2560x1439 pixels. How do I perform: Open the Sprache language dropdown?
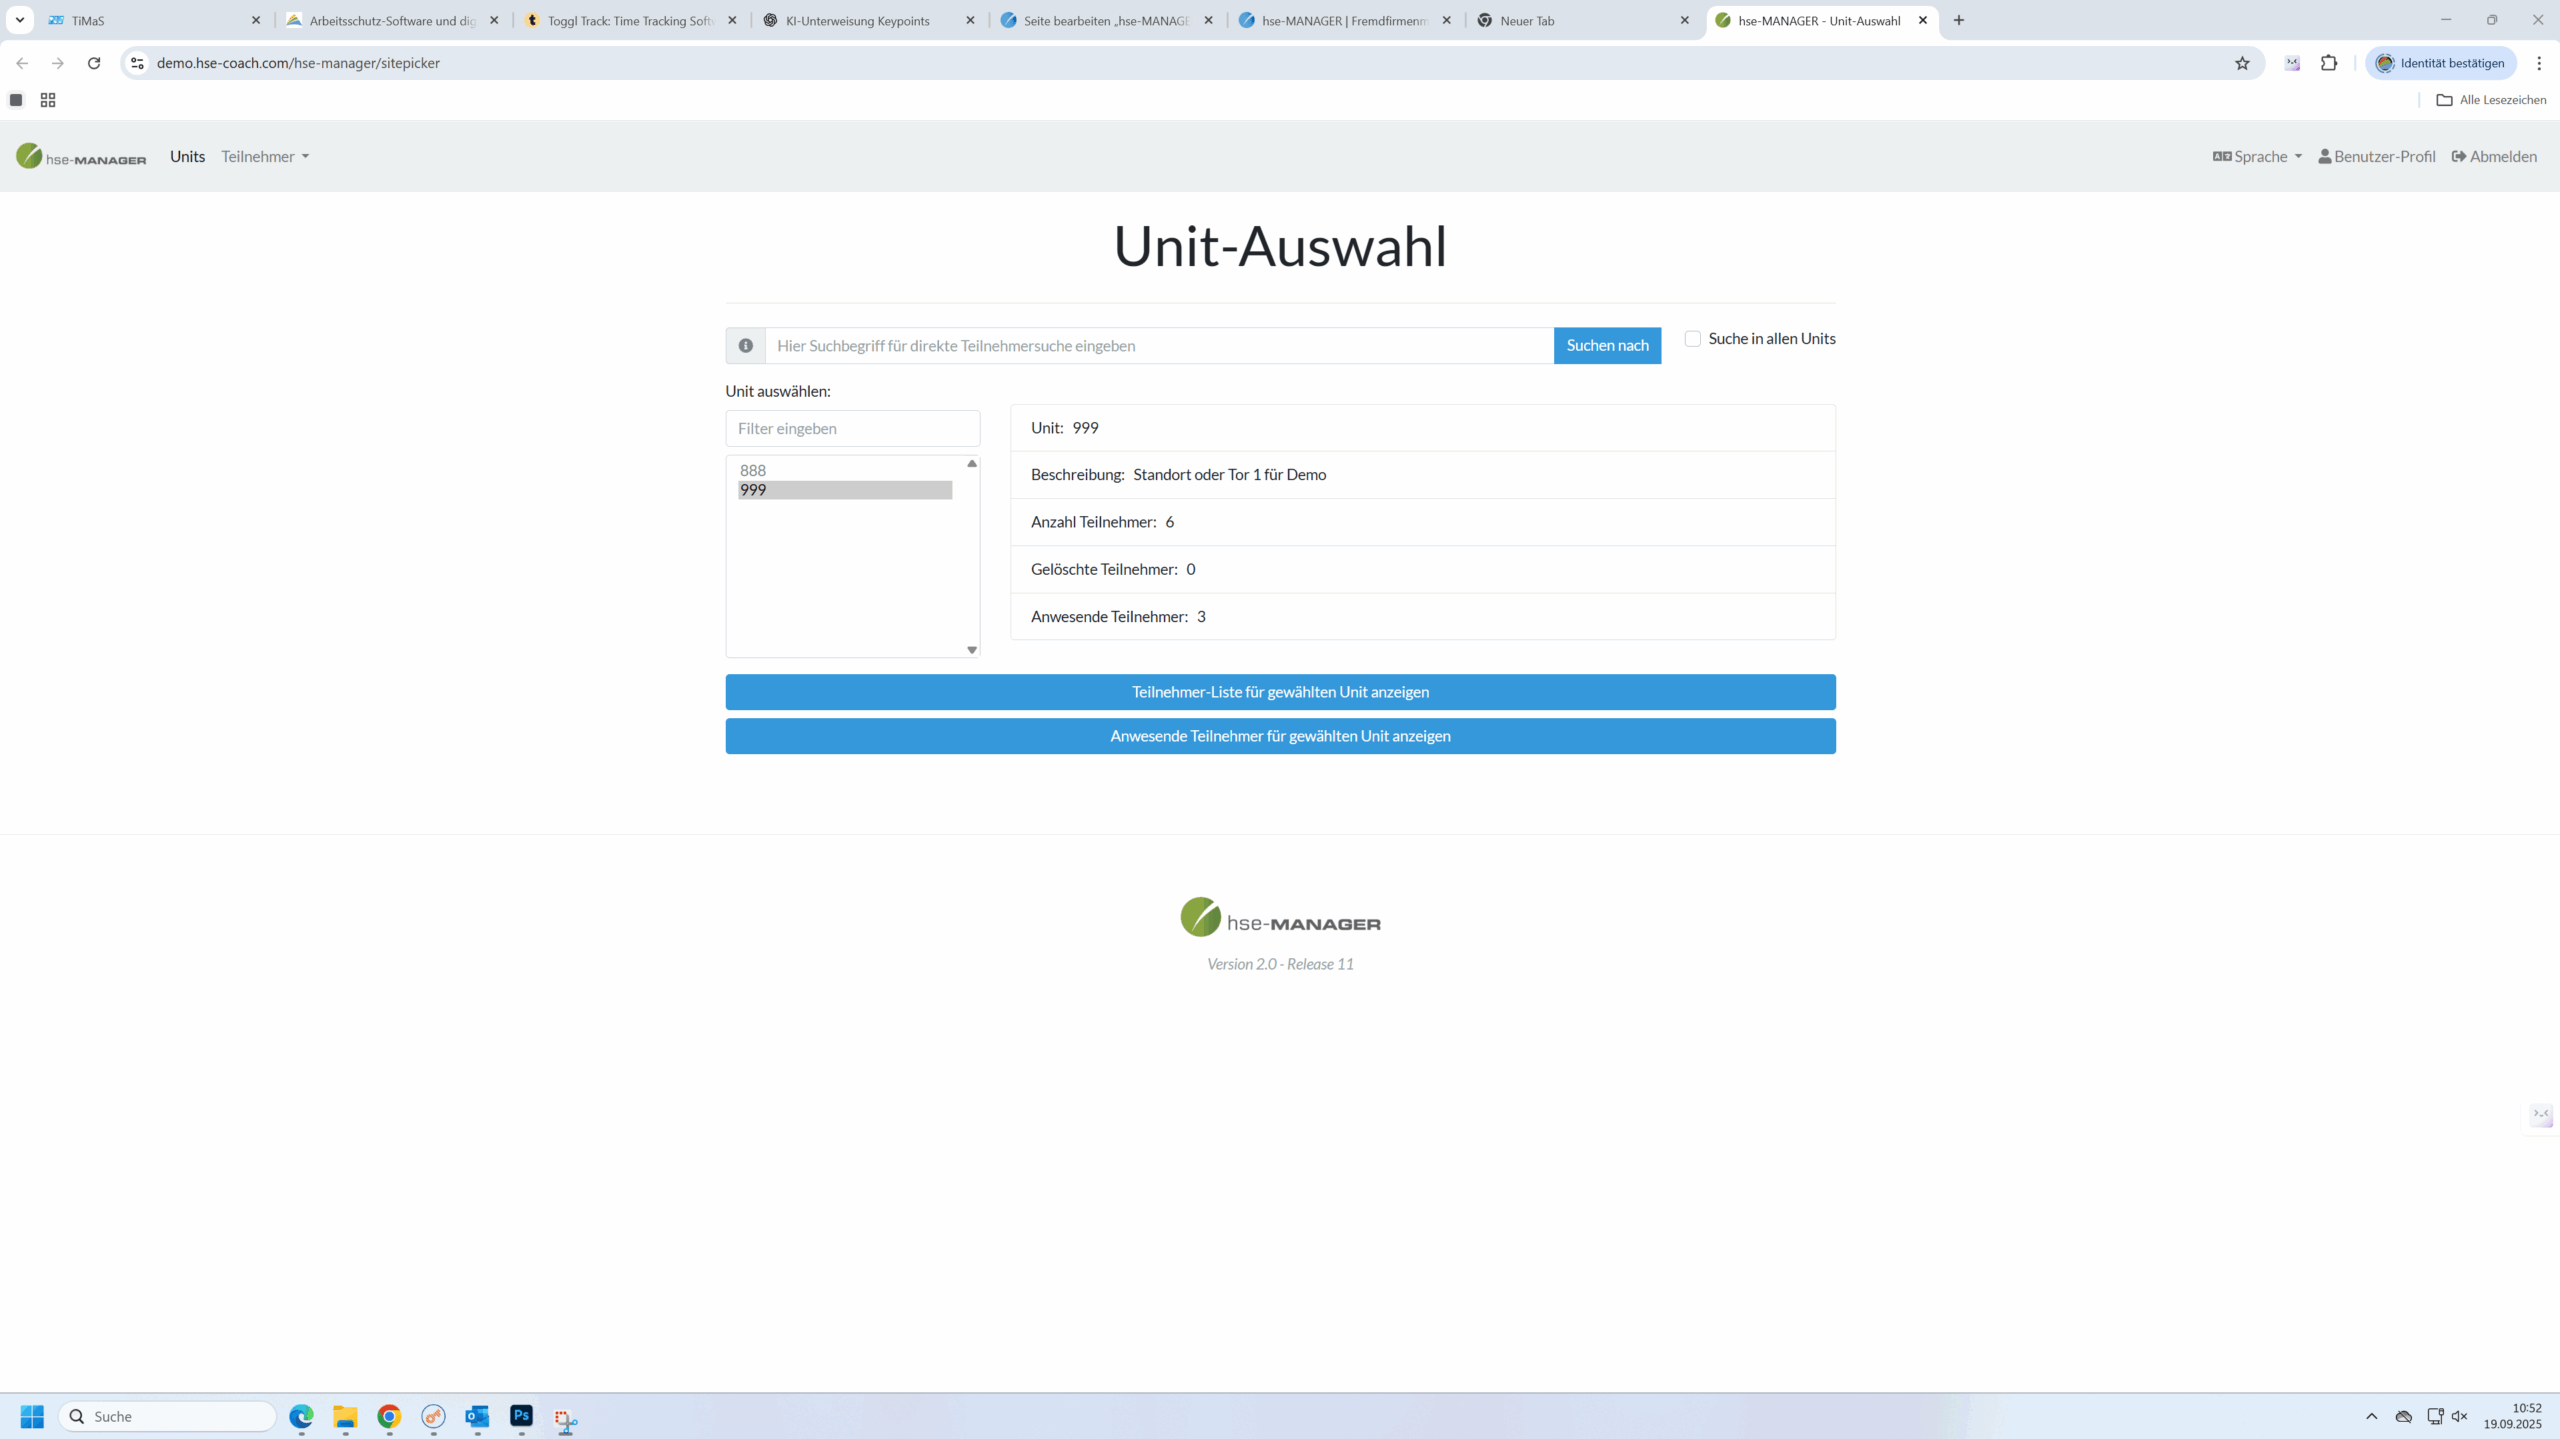coord(2257,157)
